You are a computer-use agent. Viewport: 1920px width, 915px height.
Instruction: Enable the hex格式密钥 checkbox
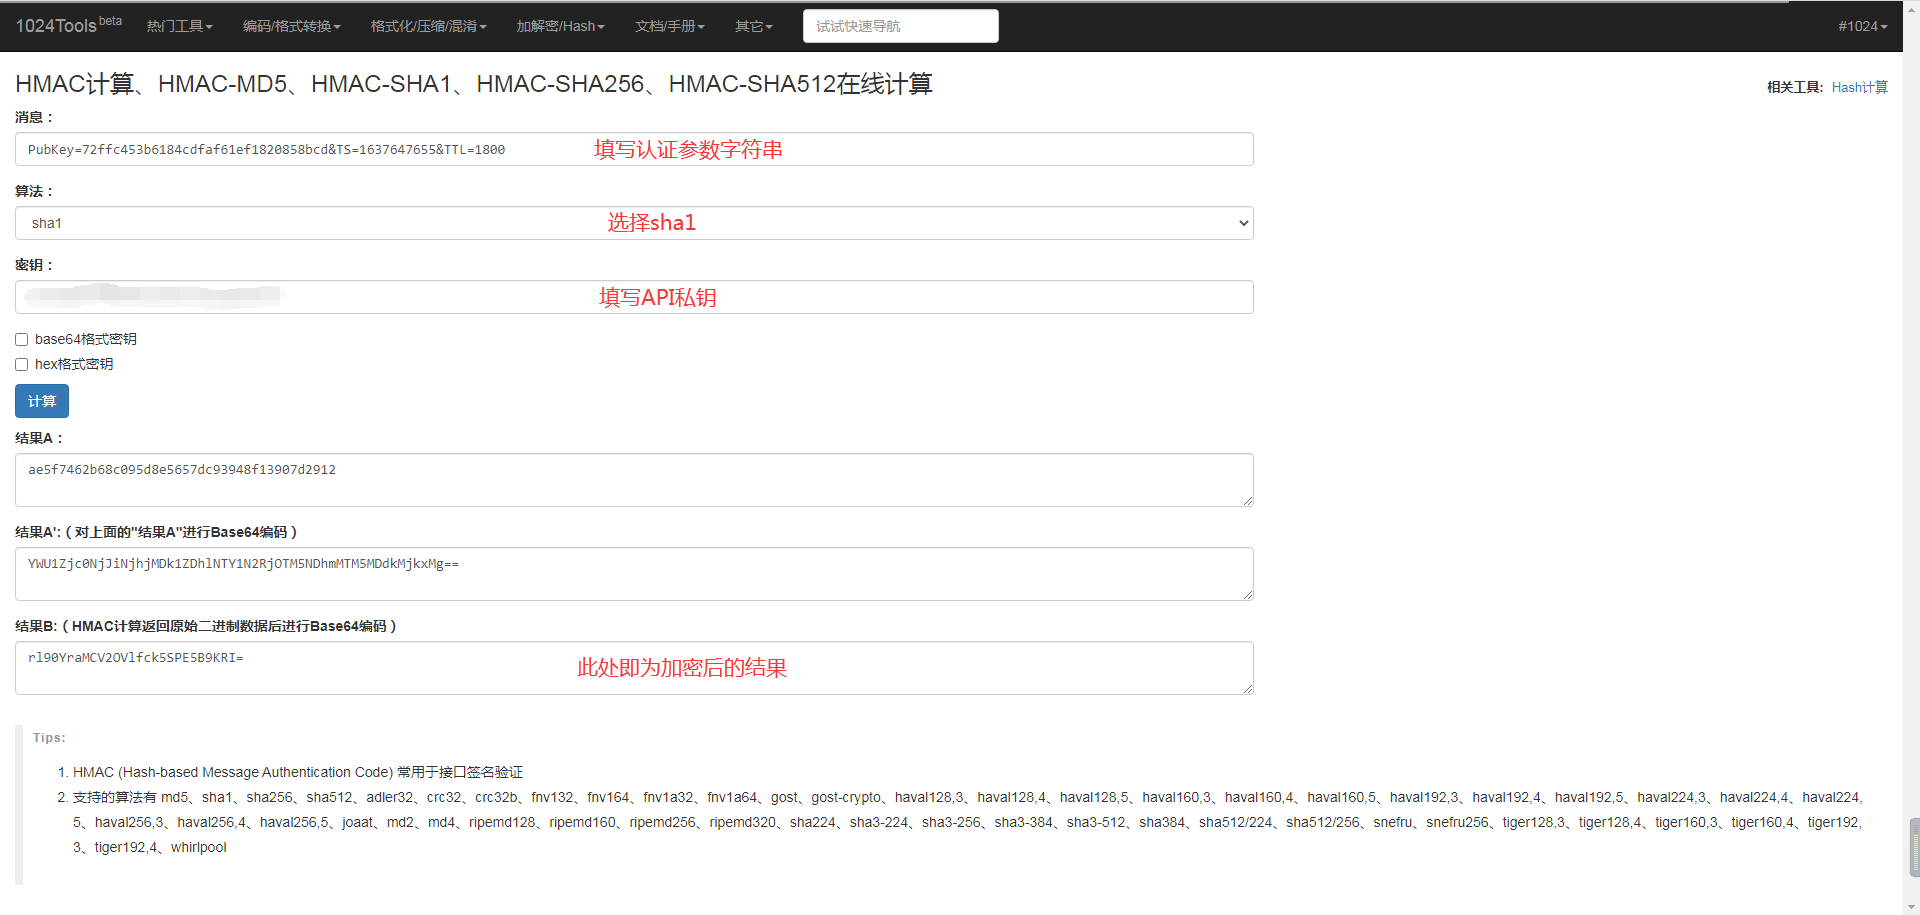coord(21,365)
